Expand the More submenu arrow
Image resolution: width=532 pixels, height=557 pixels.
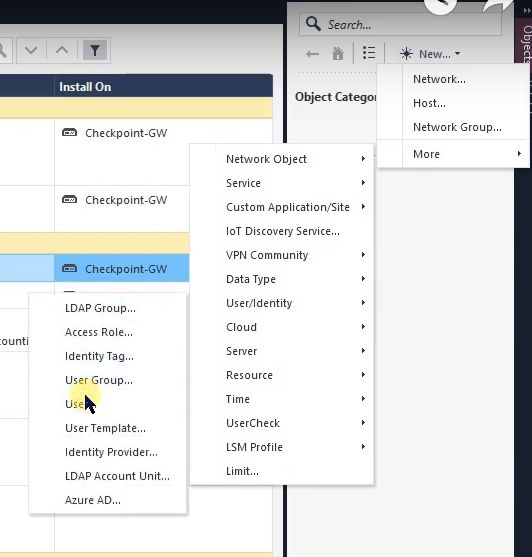(x=519, y=153)
